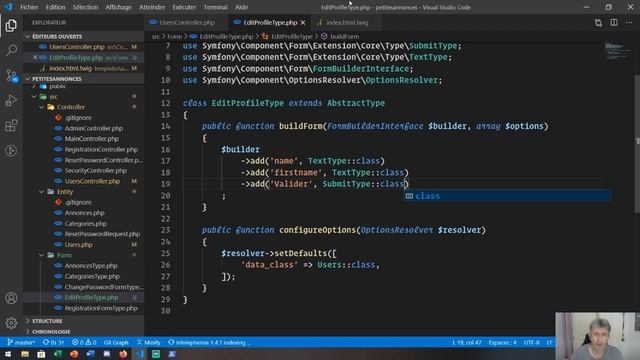
Task: Close EditProfileType.php in Open Editors list
Action: 35,58
